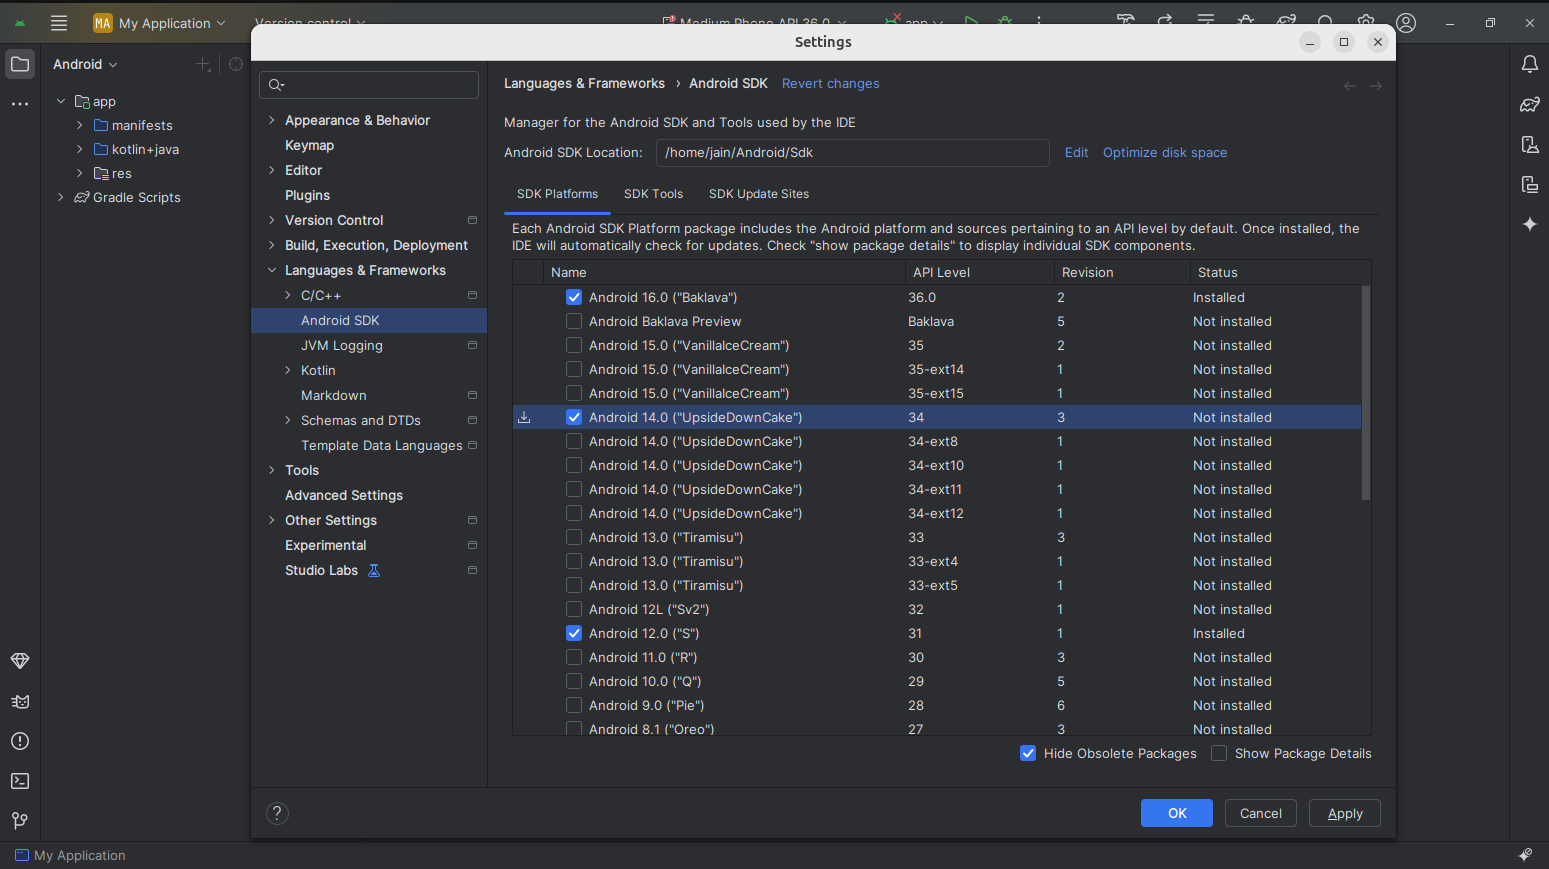Click the Cancel button
This screenshot has height=869, width=1549.
point(1261,813)
